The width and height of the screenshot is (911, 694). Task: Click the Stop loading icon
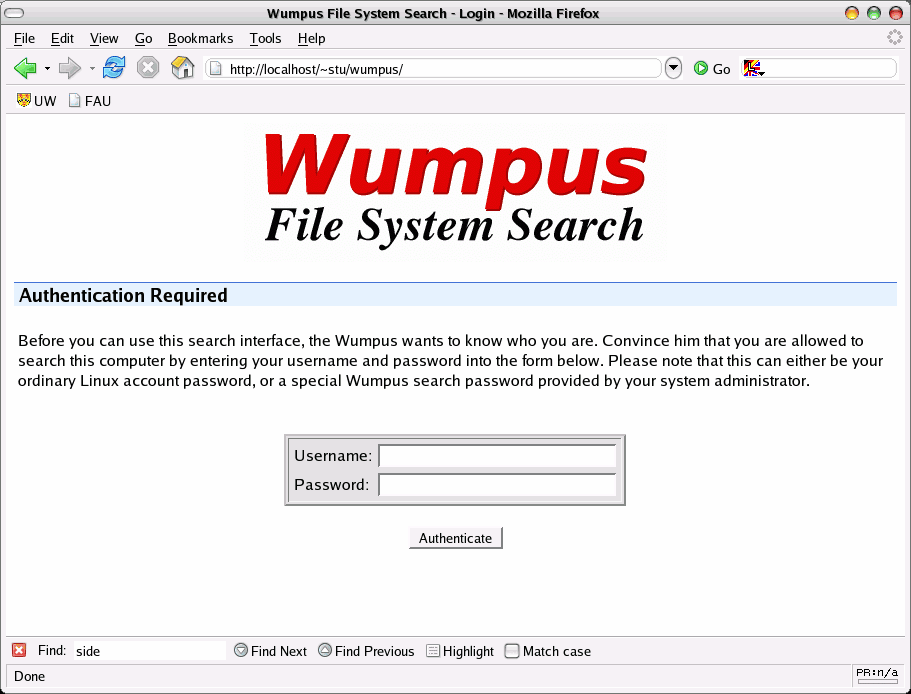148,69
